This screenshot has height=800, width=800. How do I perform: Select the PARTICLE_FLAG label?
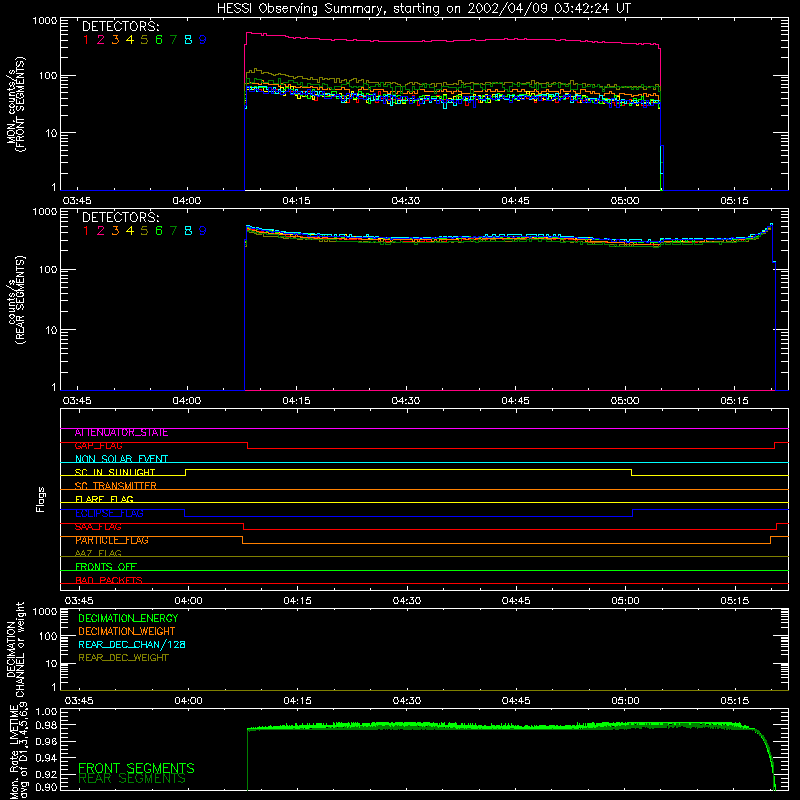pyautogui.click(x=112, y=540)
